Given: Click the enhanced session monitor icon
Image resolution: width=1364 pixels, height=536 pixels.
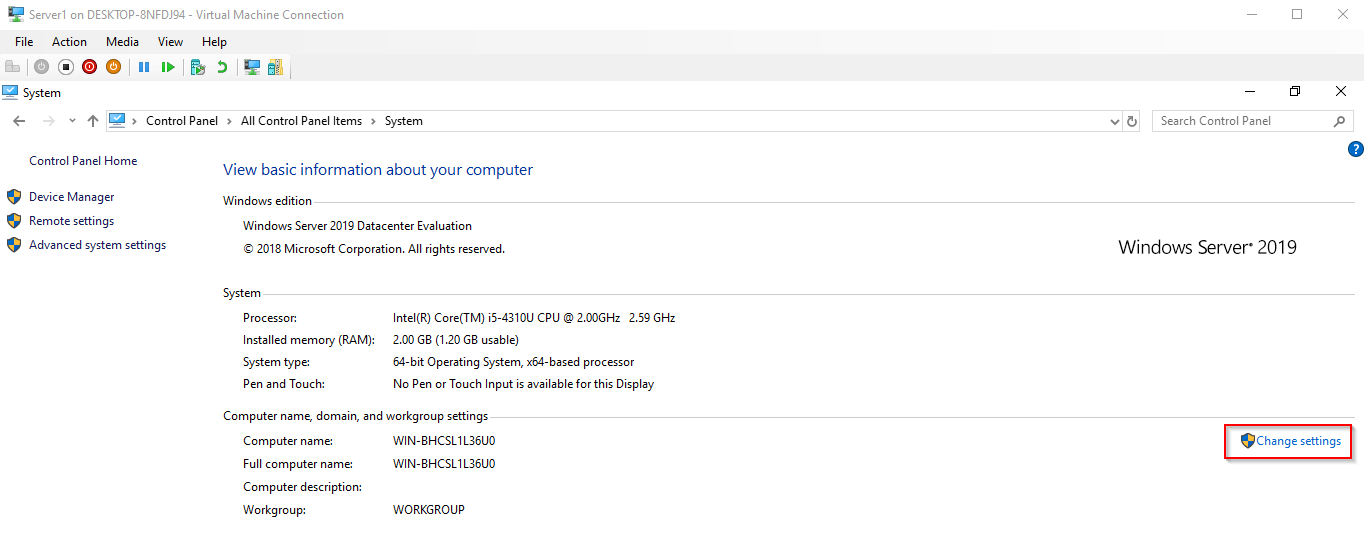Looking at the screenshot, I should pyautogui.click(x=252, y=67).
